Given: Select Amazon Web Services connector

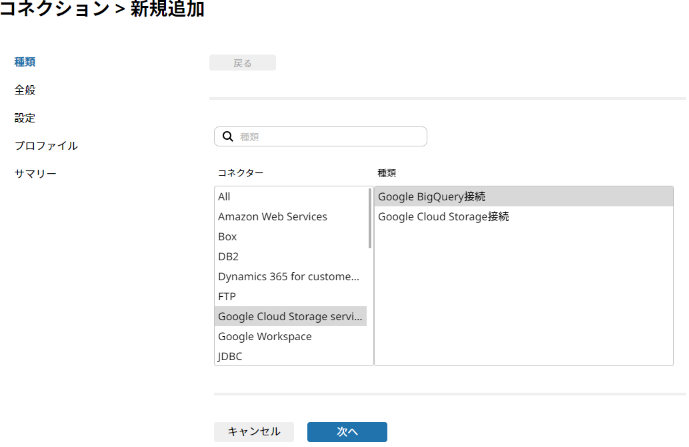Looking at the screenshot, I should coord(291,216).
